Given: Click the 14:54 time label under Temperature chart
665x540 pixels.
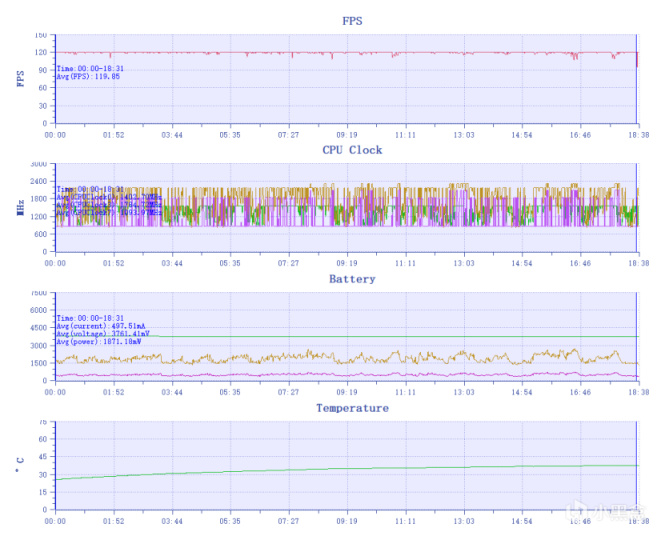Looking at the screenshot, I should point(522,521).
